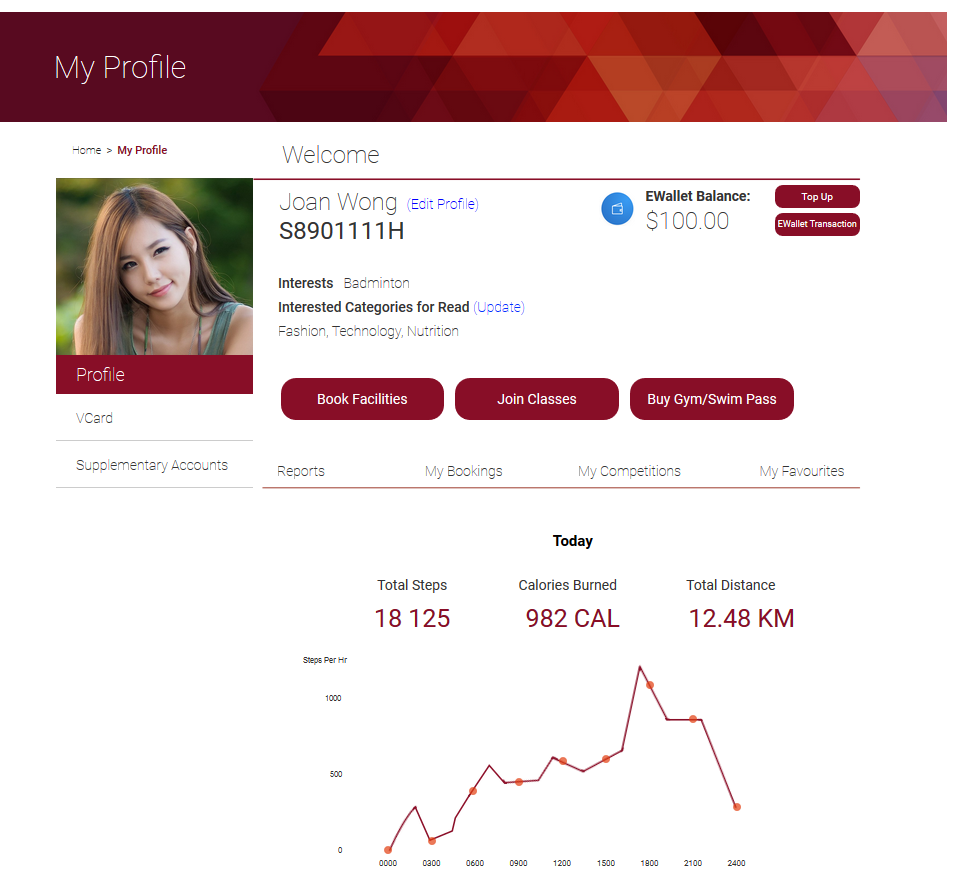Click the EWallet balance amount $100.00
The image size is (953, 873).
687,221
